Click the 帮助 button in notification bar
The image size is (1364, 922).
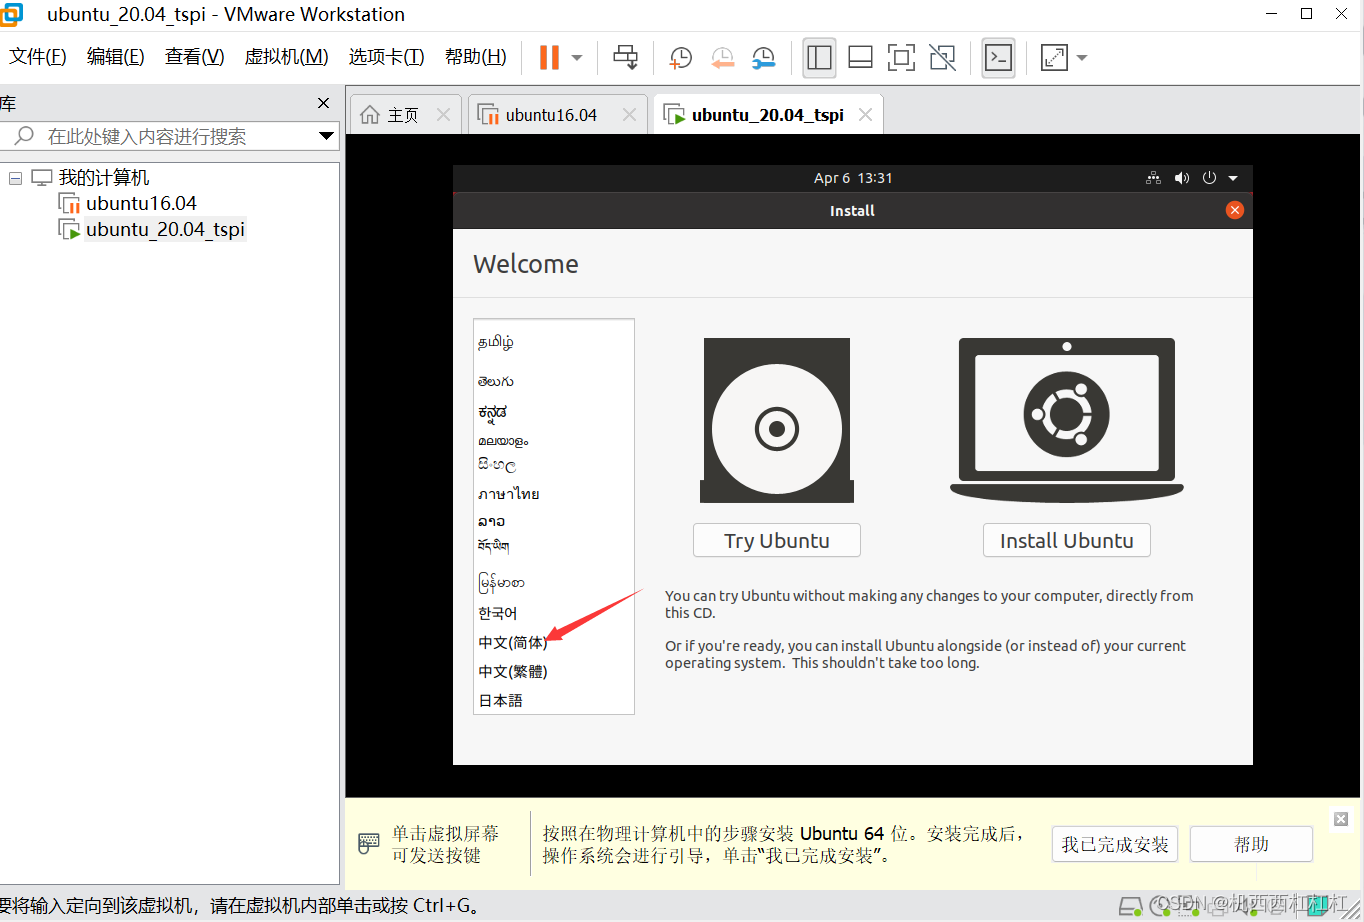tap(1251, 845)
